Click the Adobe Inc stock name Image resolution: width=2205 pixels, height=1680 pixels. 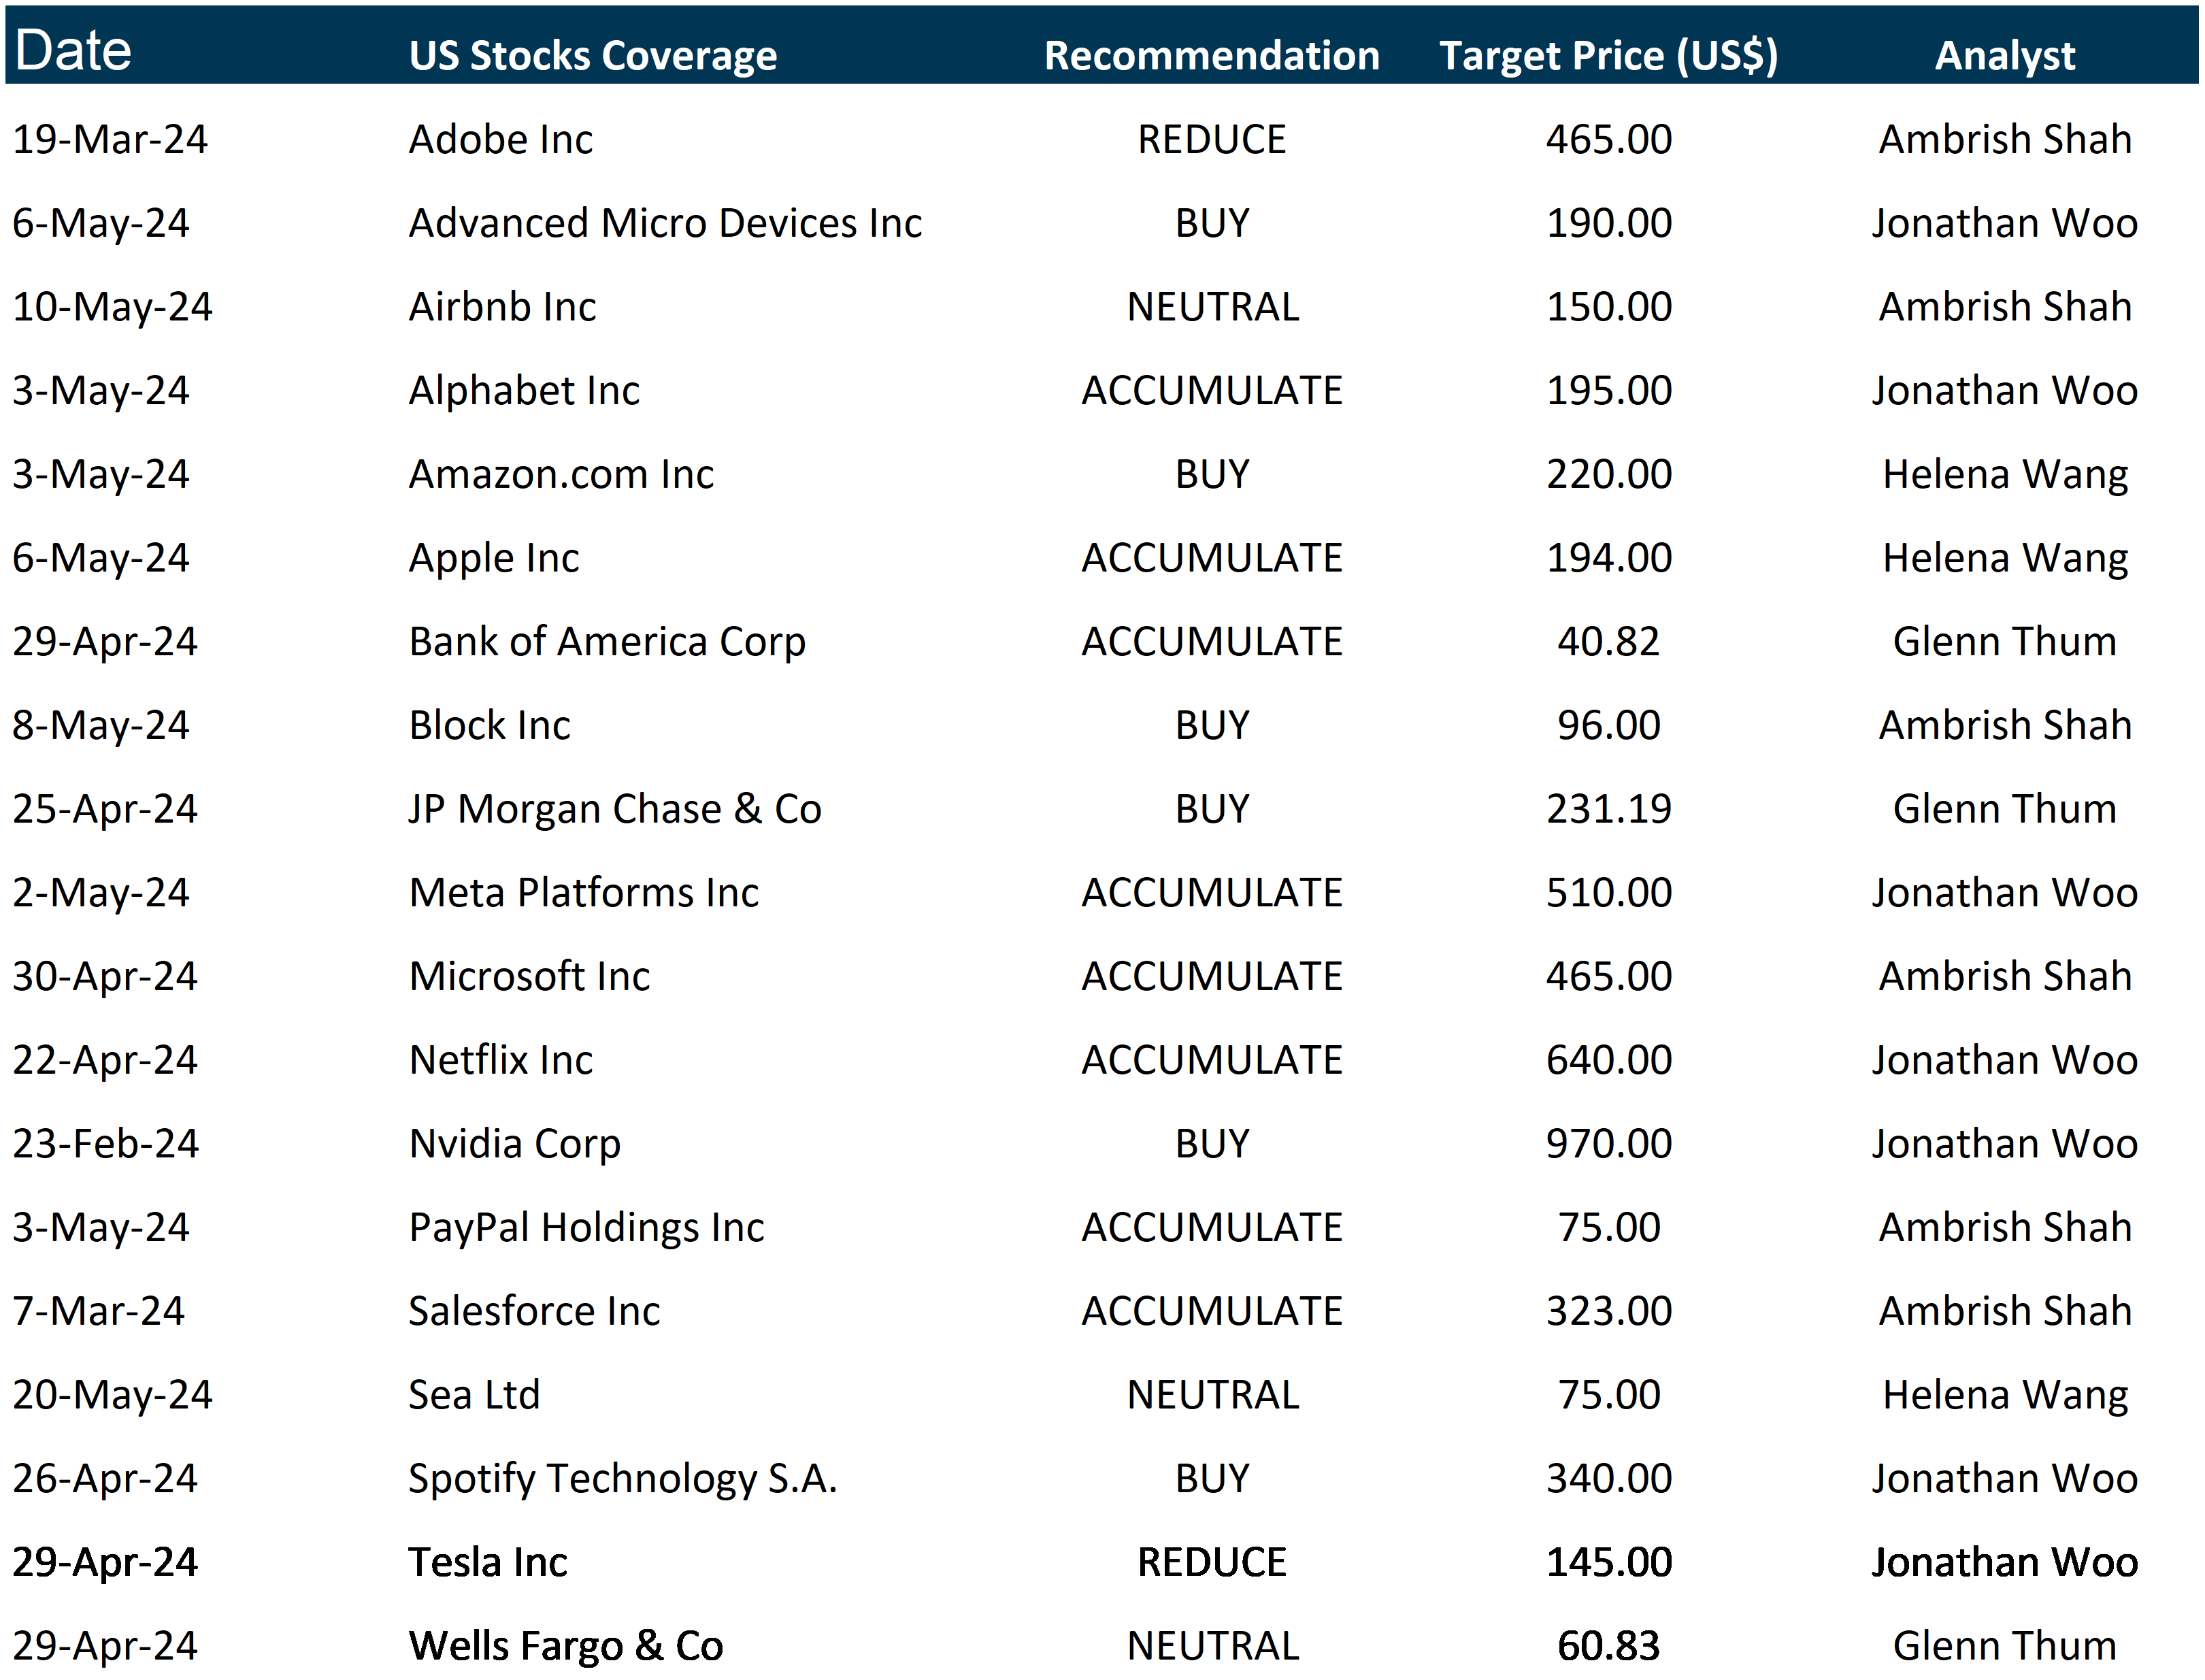pos(500,139)
